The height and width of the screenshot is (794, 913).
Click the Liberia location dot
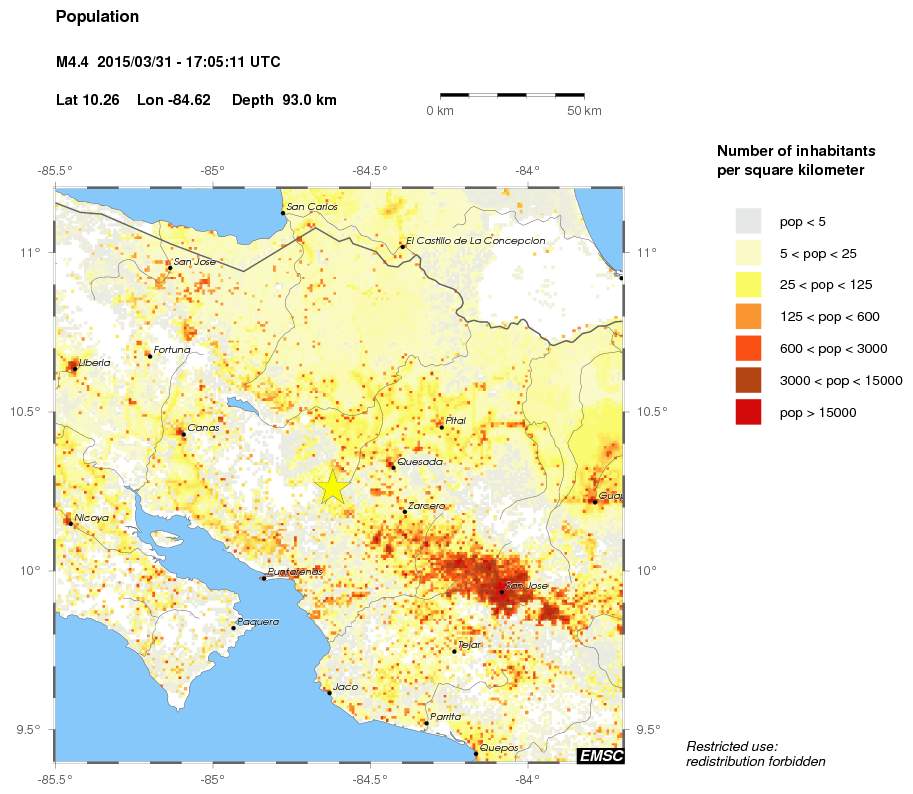pos(73,367)
